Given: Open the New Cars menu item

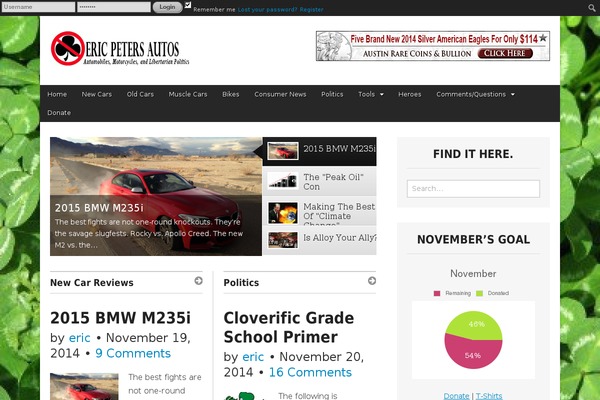Looking at the screenshot, I should pos(96,94).
